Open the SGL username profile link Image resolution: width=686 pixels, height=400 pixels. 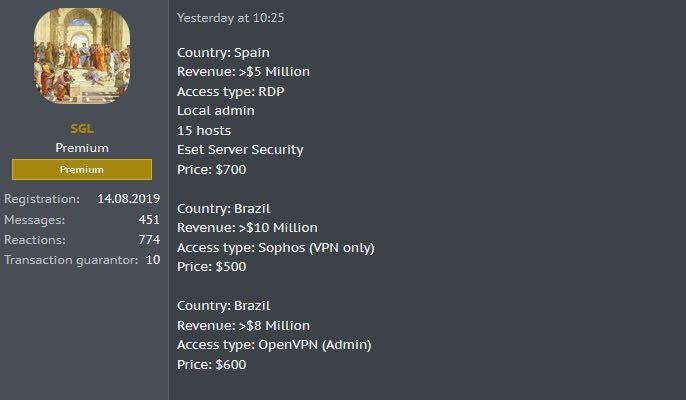[82, 129]
